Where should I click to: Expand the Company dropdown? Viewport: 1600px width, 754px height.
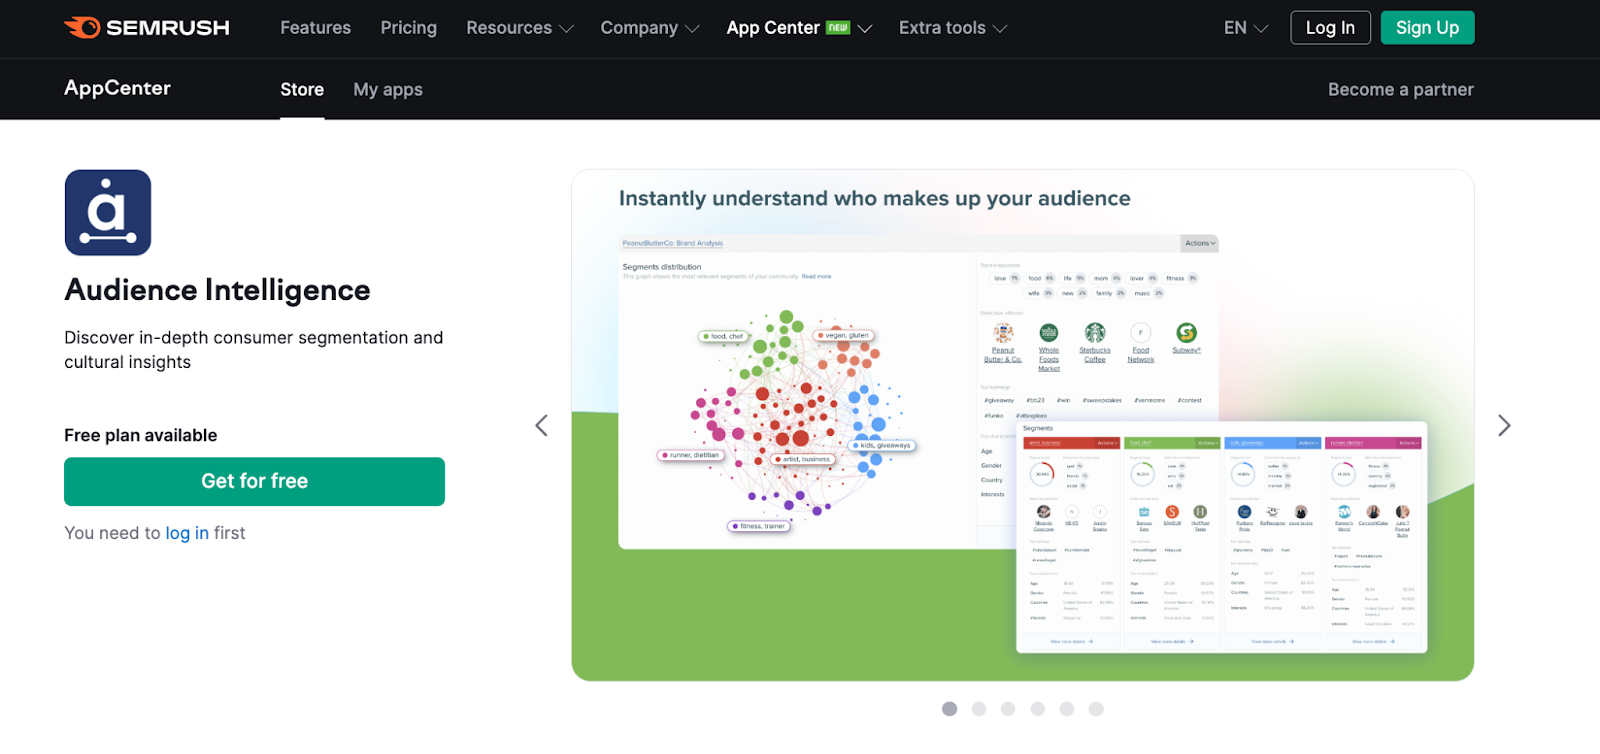coord(650,28)
